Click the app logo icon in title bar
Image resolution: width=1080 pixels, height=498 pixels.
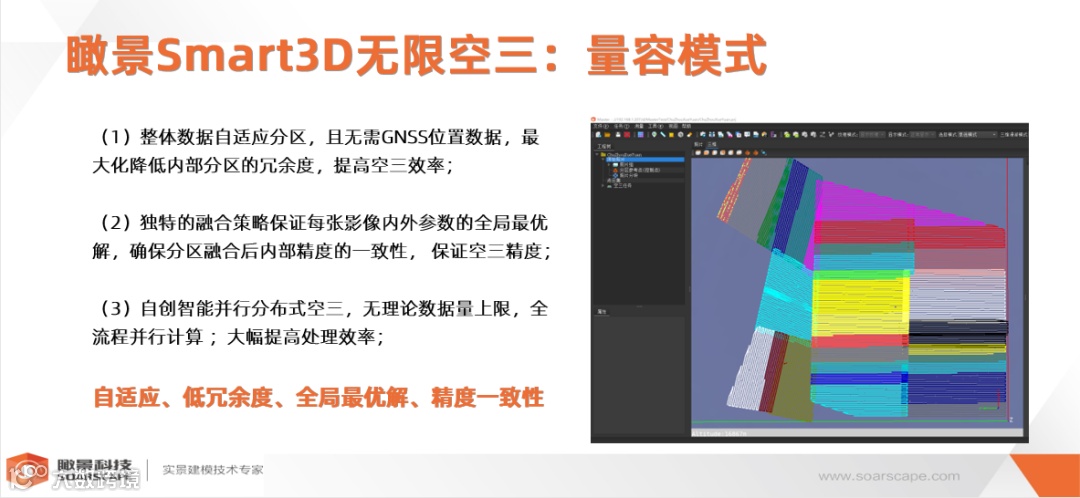click(x=593, y=119)
